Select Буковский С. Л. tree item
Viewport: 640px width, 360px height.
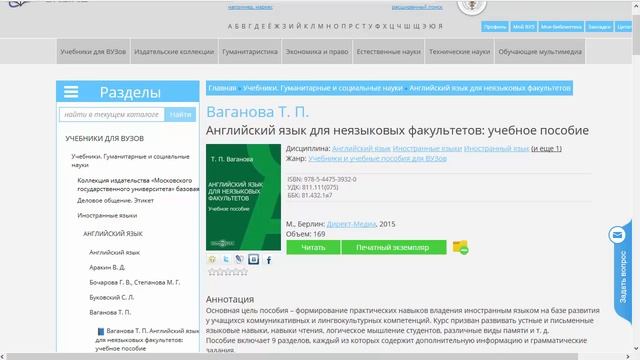111,298
